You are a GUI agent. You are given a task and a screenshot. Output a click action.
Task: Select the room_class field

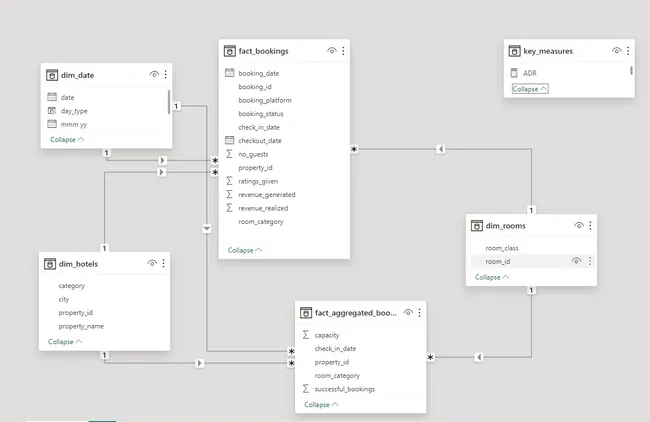coord(502,248)
